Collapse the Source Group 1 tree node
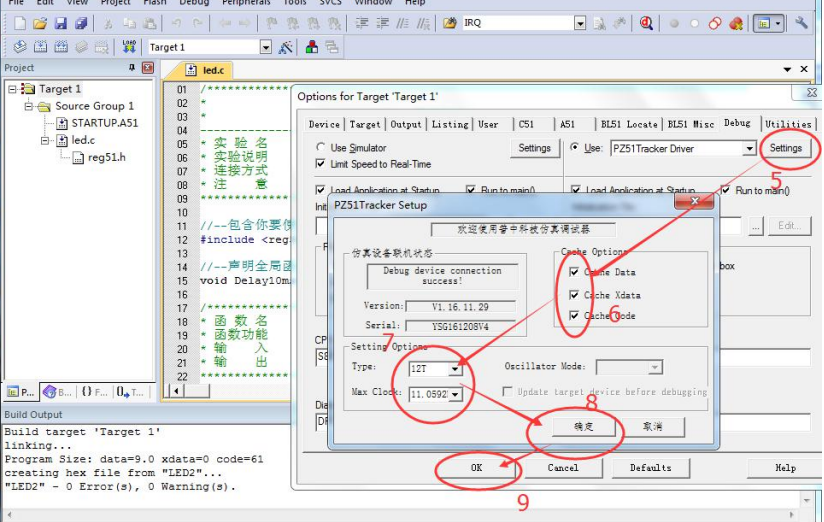Image resolution: width=824 pixels, height=522 pixels. pos(28,106)
